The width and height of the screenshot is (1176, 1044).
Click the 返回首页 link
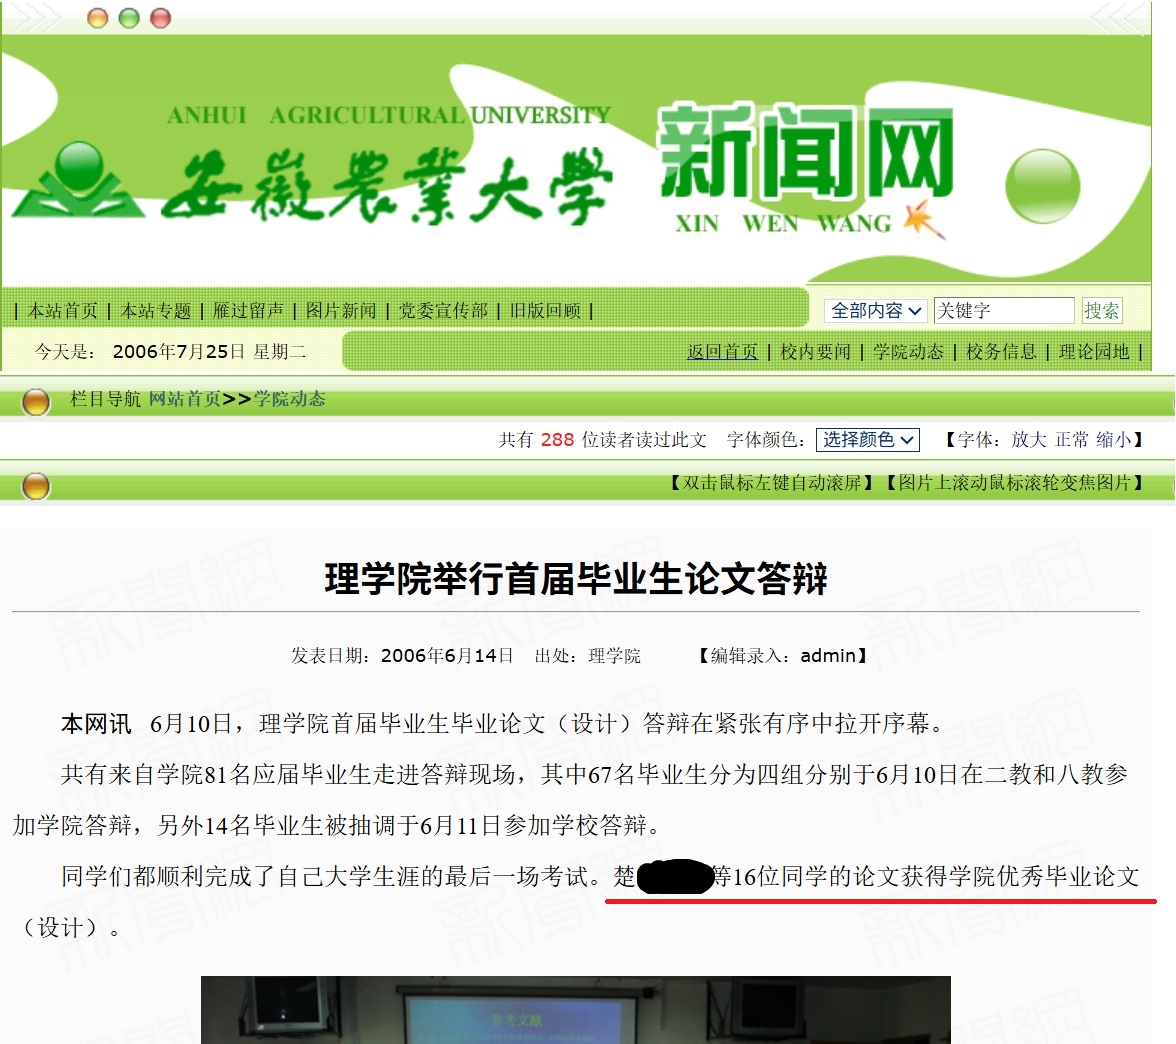pos(723,352)
